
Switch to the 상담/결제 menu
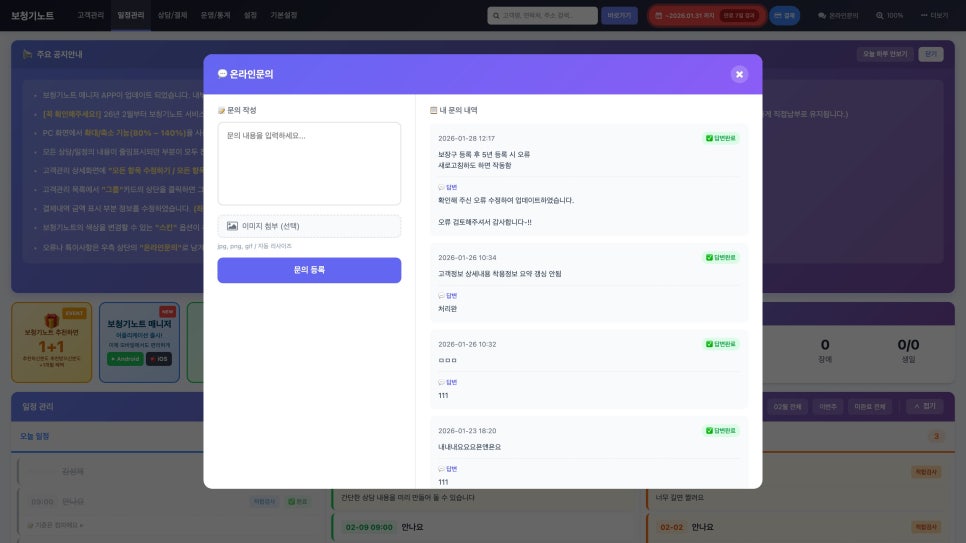click(x=172, y=16)
